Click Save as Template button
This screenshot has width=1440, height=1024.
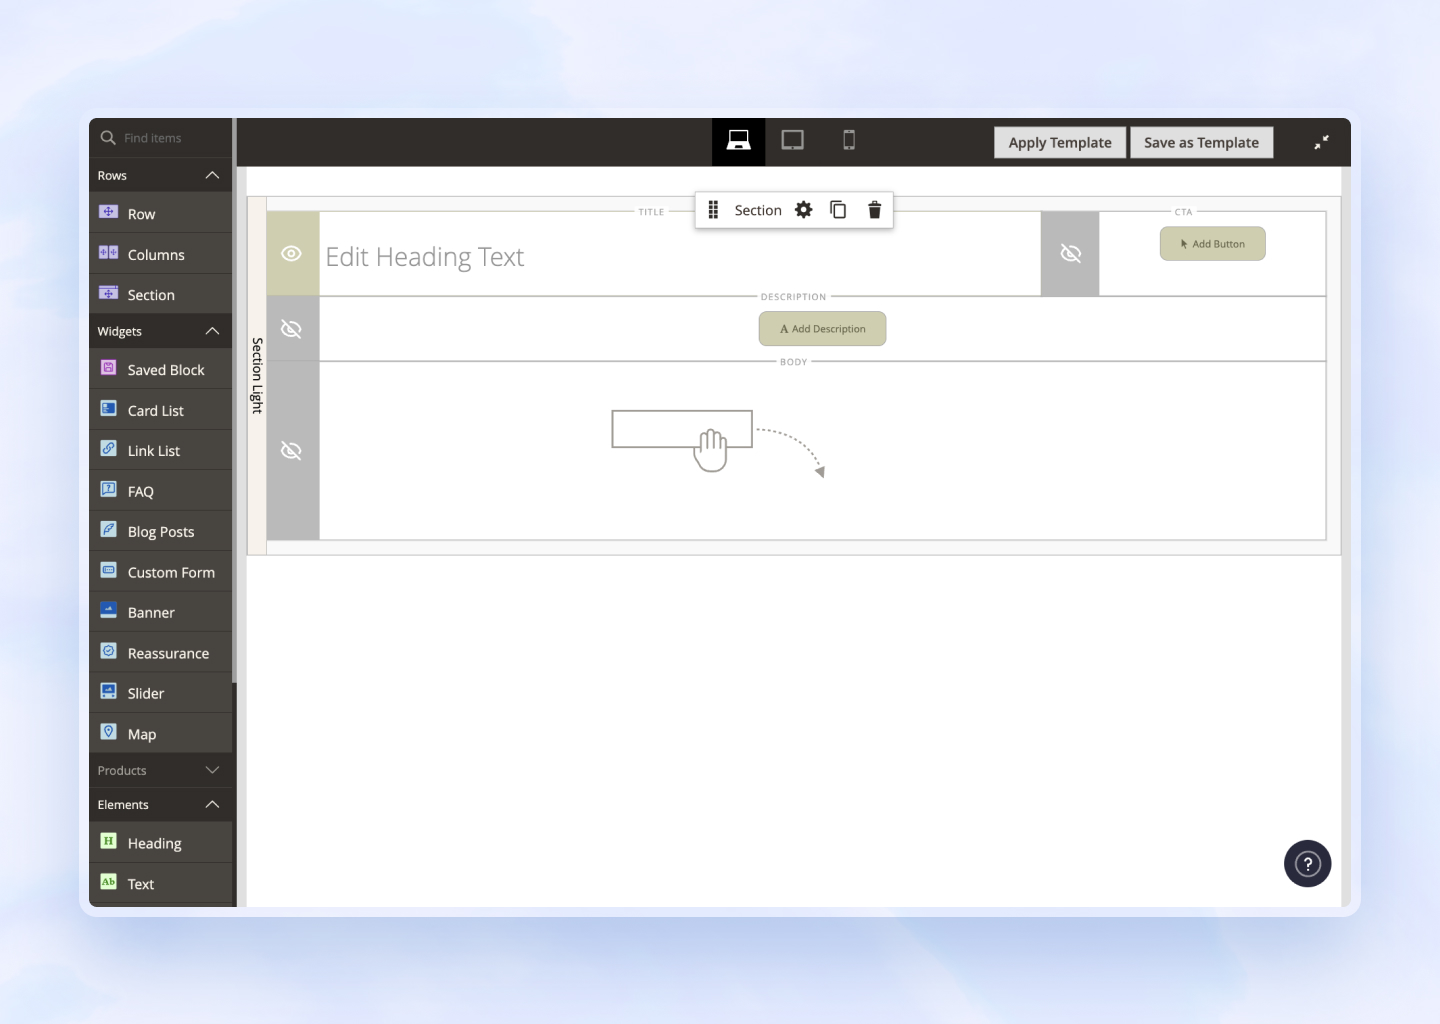pos(1201,142)
